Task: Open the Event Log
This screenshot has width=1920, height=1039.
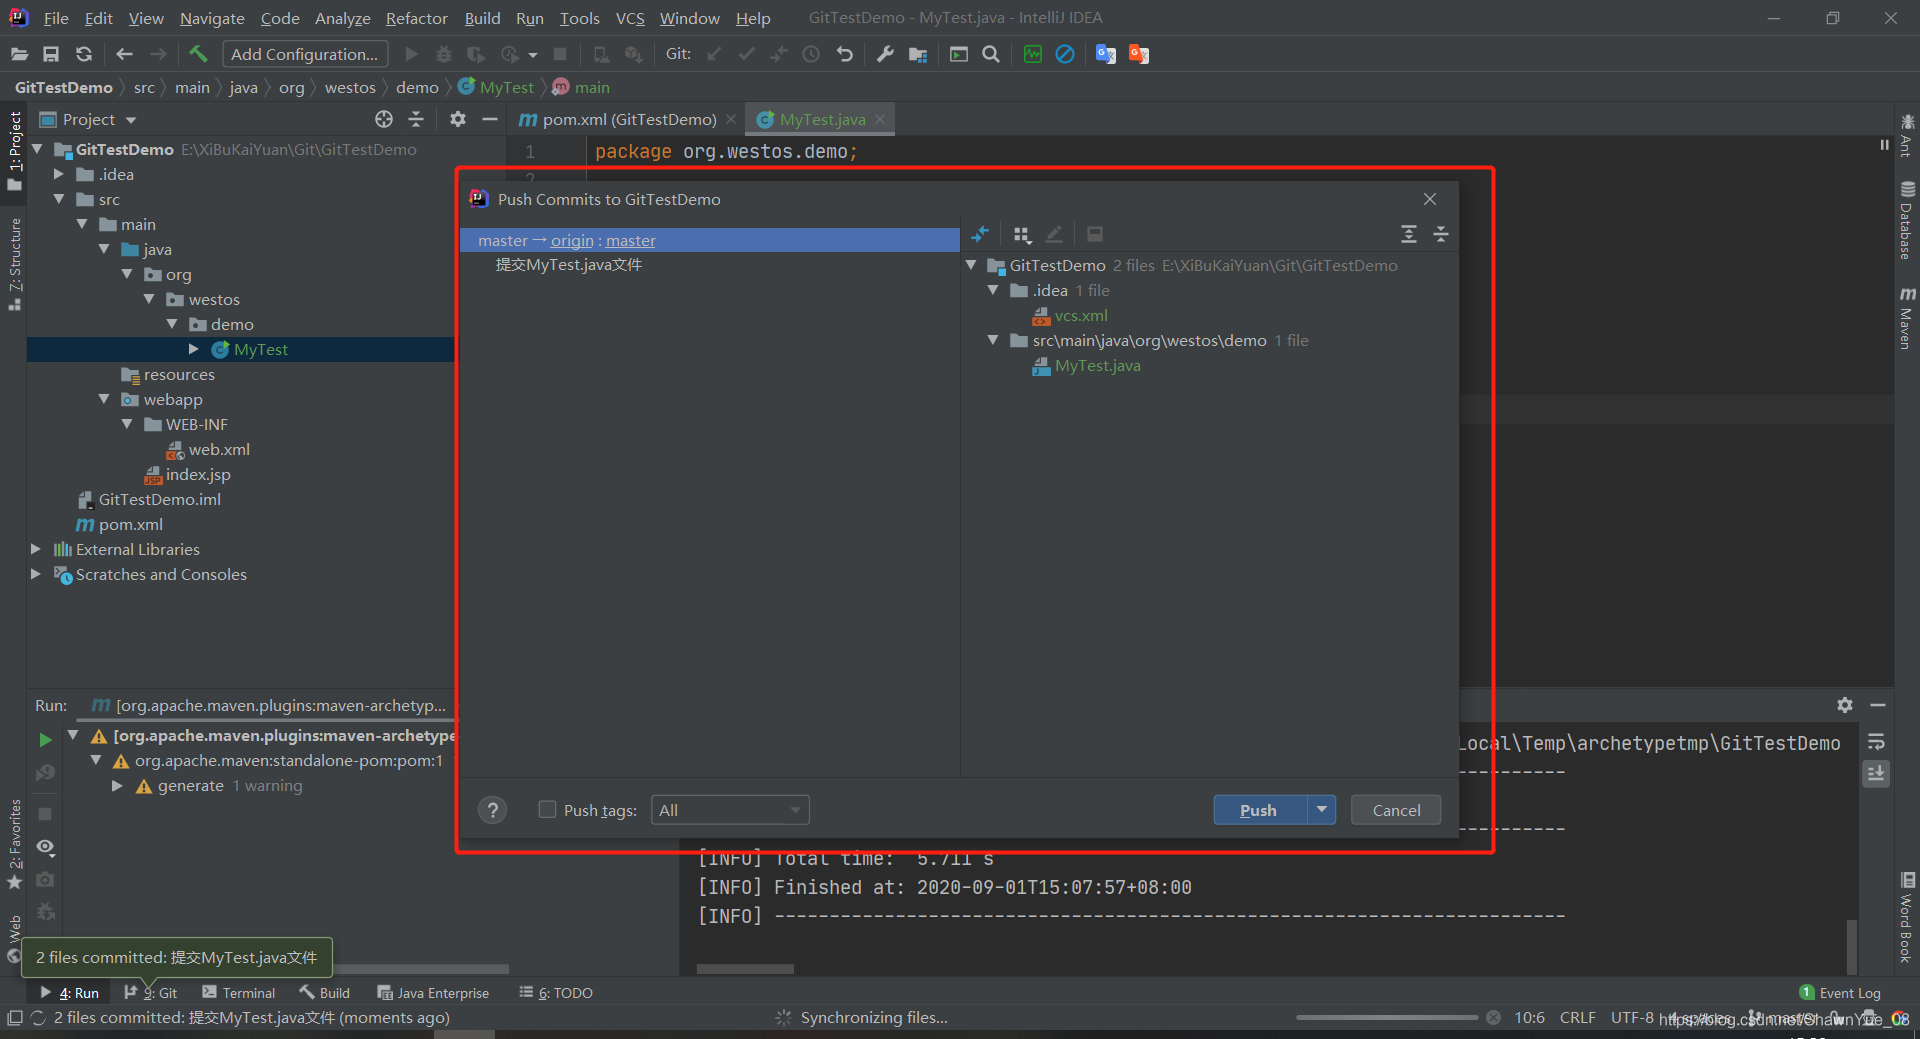Action: 1840,992
